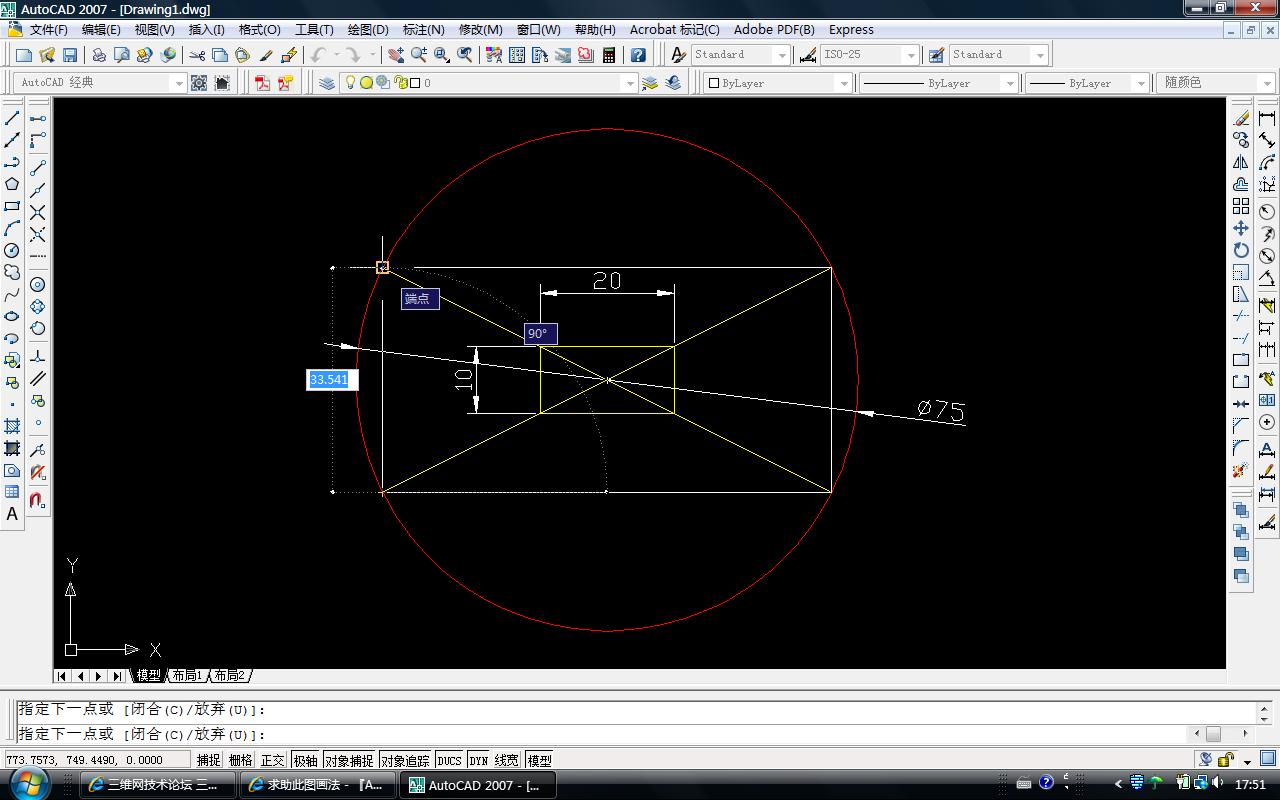Toggle DYN dynamic input in status bar
This screenshot has width=1280, height=800.
point(478,760)
